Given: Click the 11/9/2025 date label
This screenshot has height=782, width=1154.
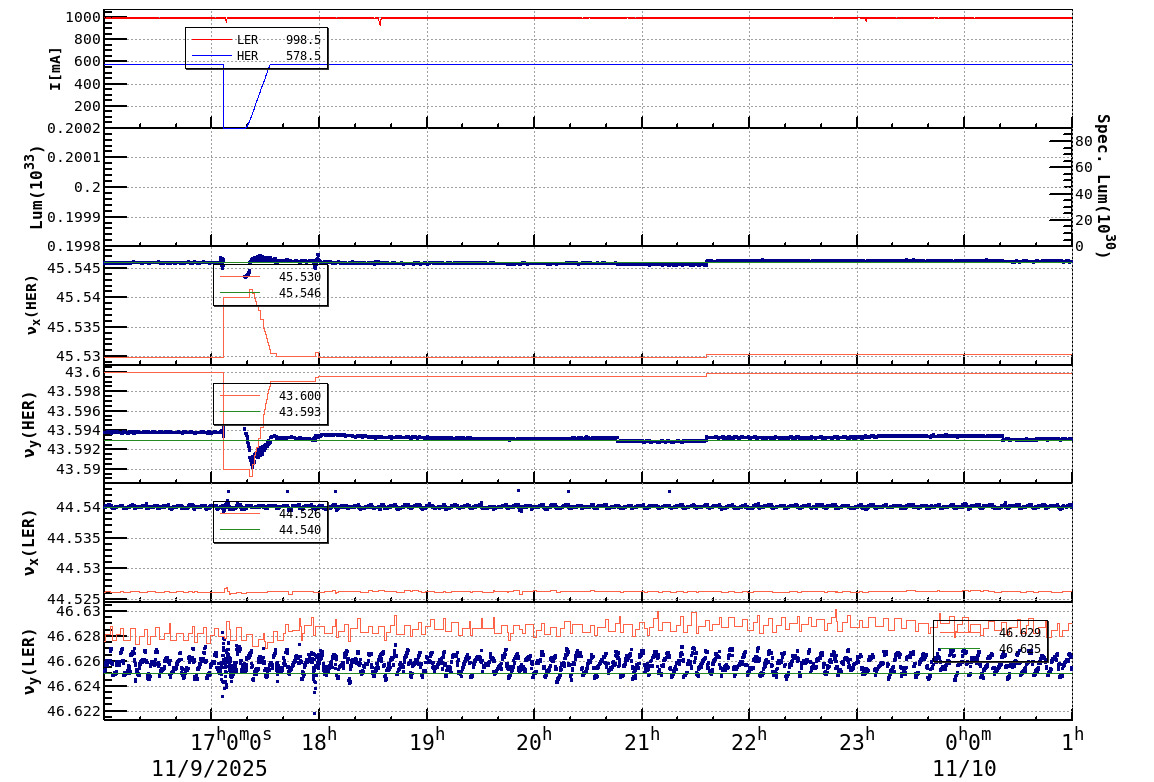Looking at the screenshot, I should [x=210, y=768].
